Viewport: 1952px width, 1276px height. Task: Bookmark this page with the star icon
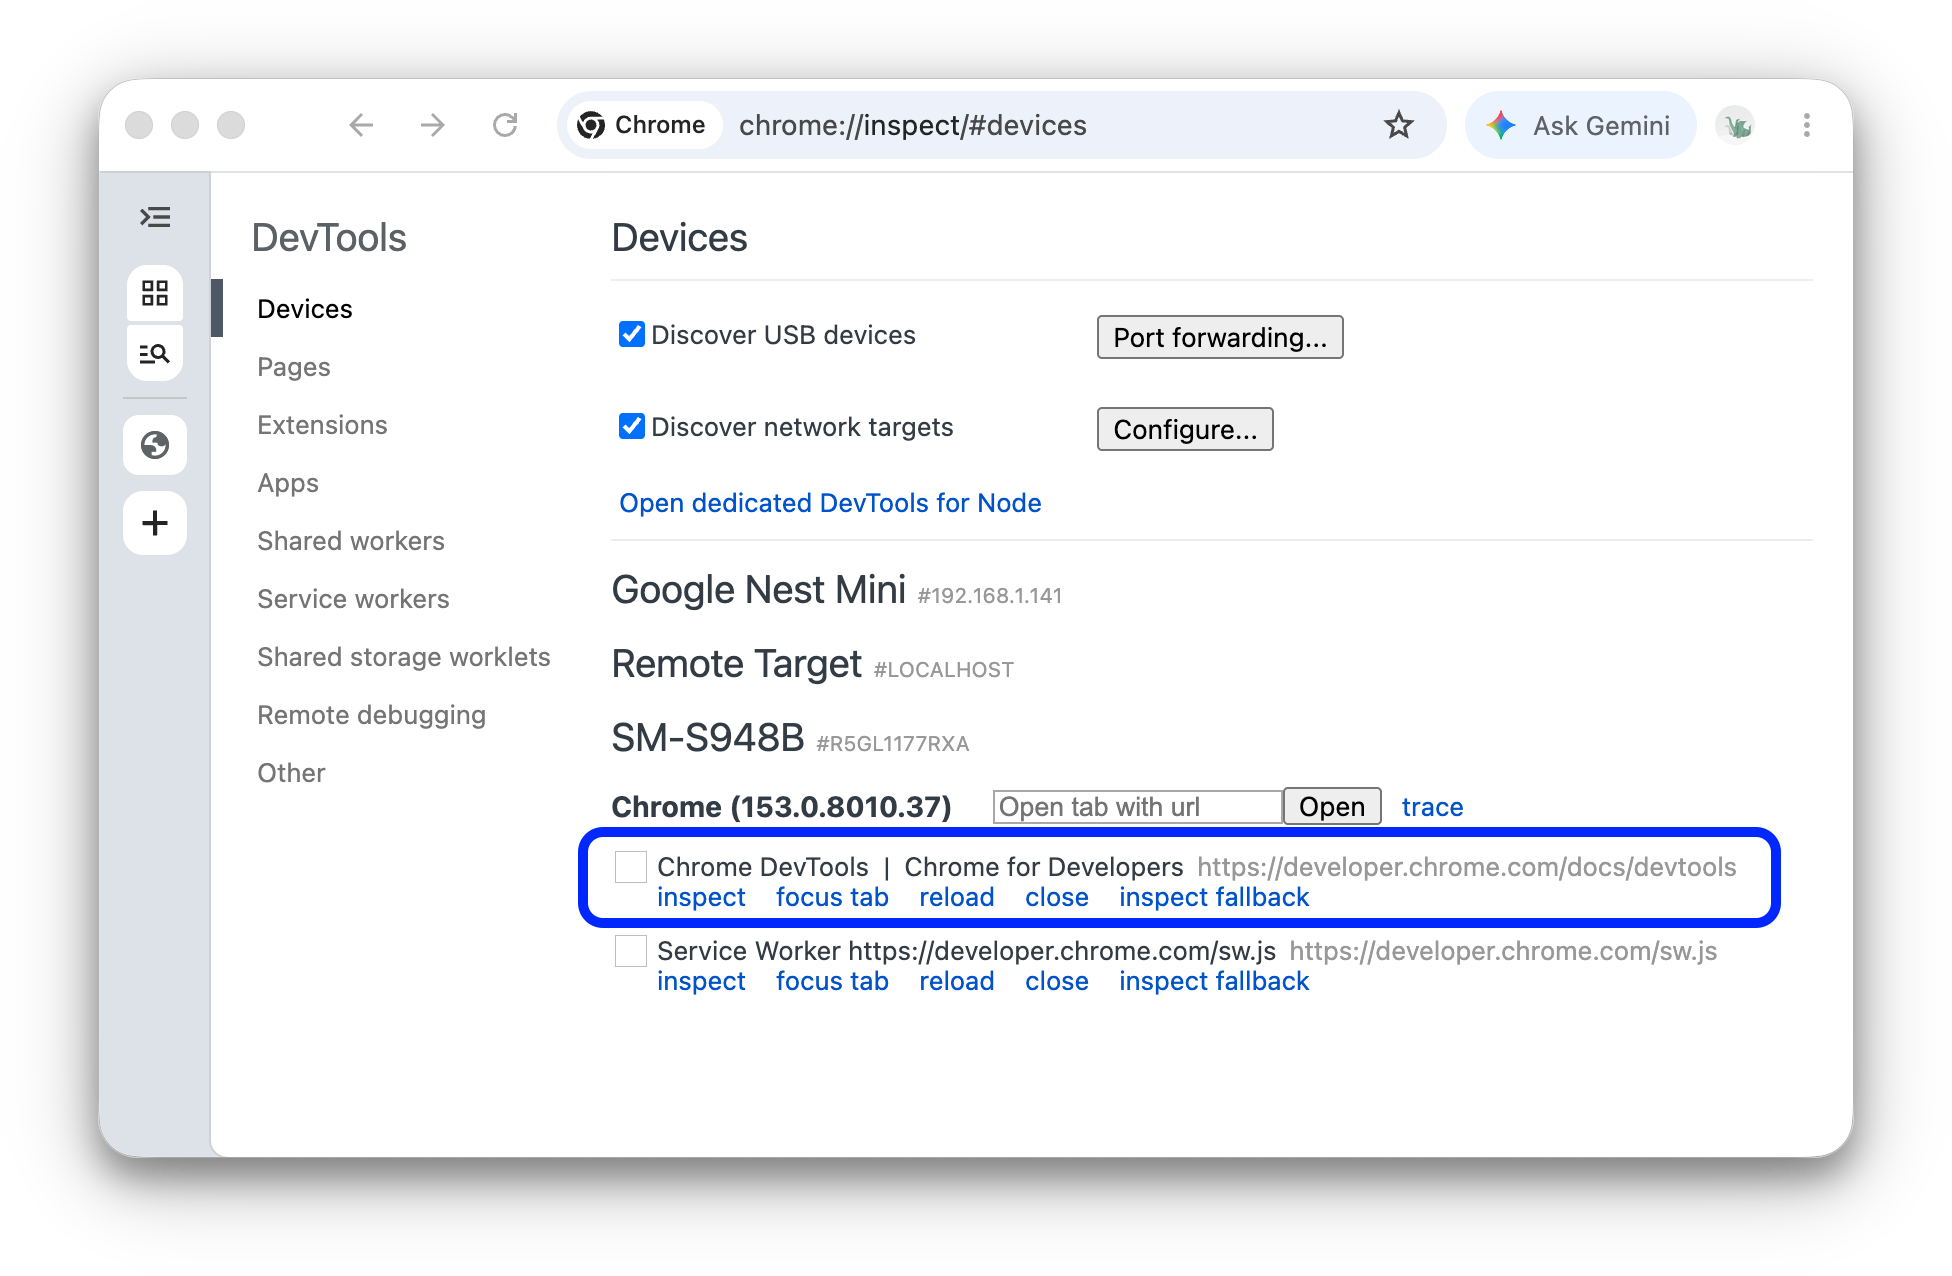pos(1398,125)
